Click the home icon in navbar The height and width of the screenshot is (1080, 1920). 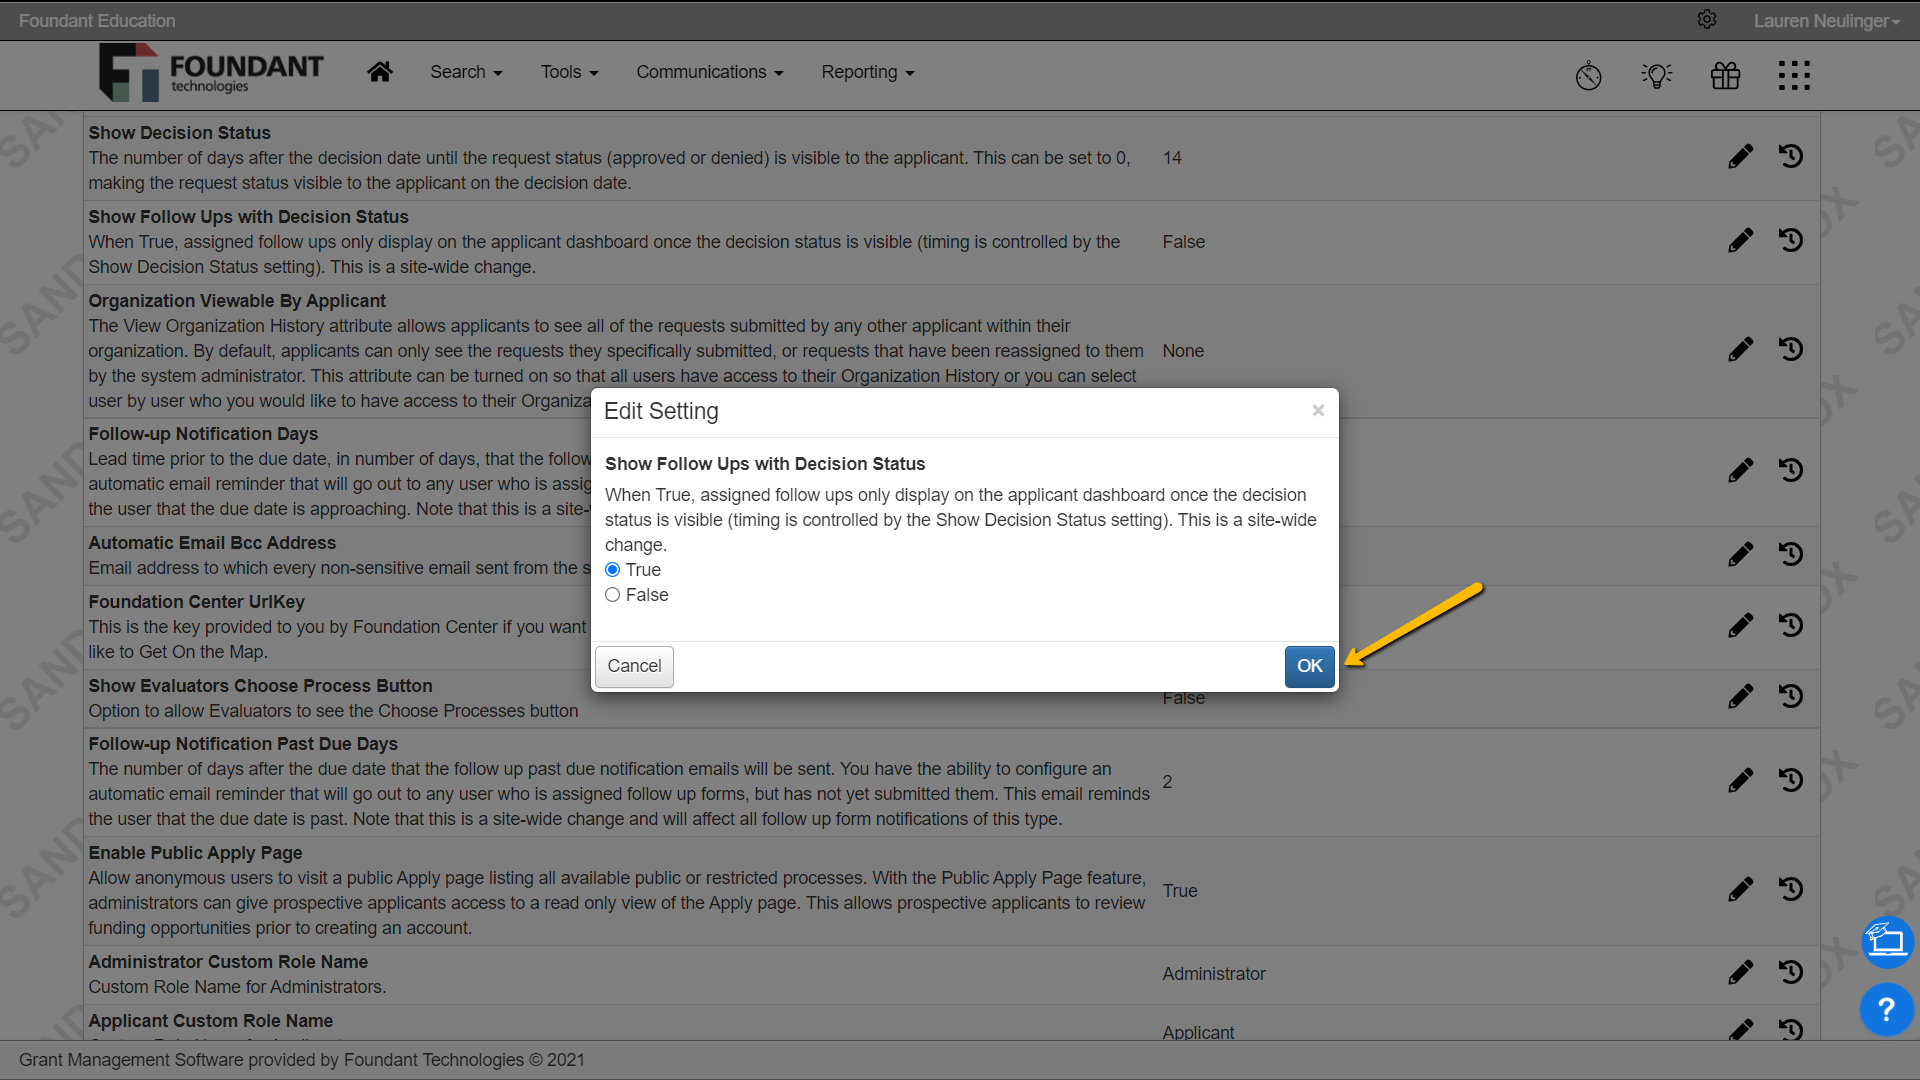tap(379, 72)
